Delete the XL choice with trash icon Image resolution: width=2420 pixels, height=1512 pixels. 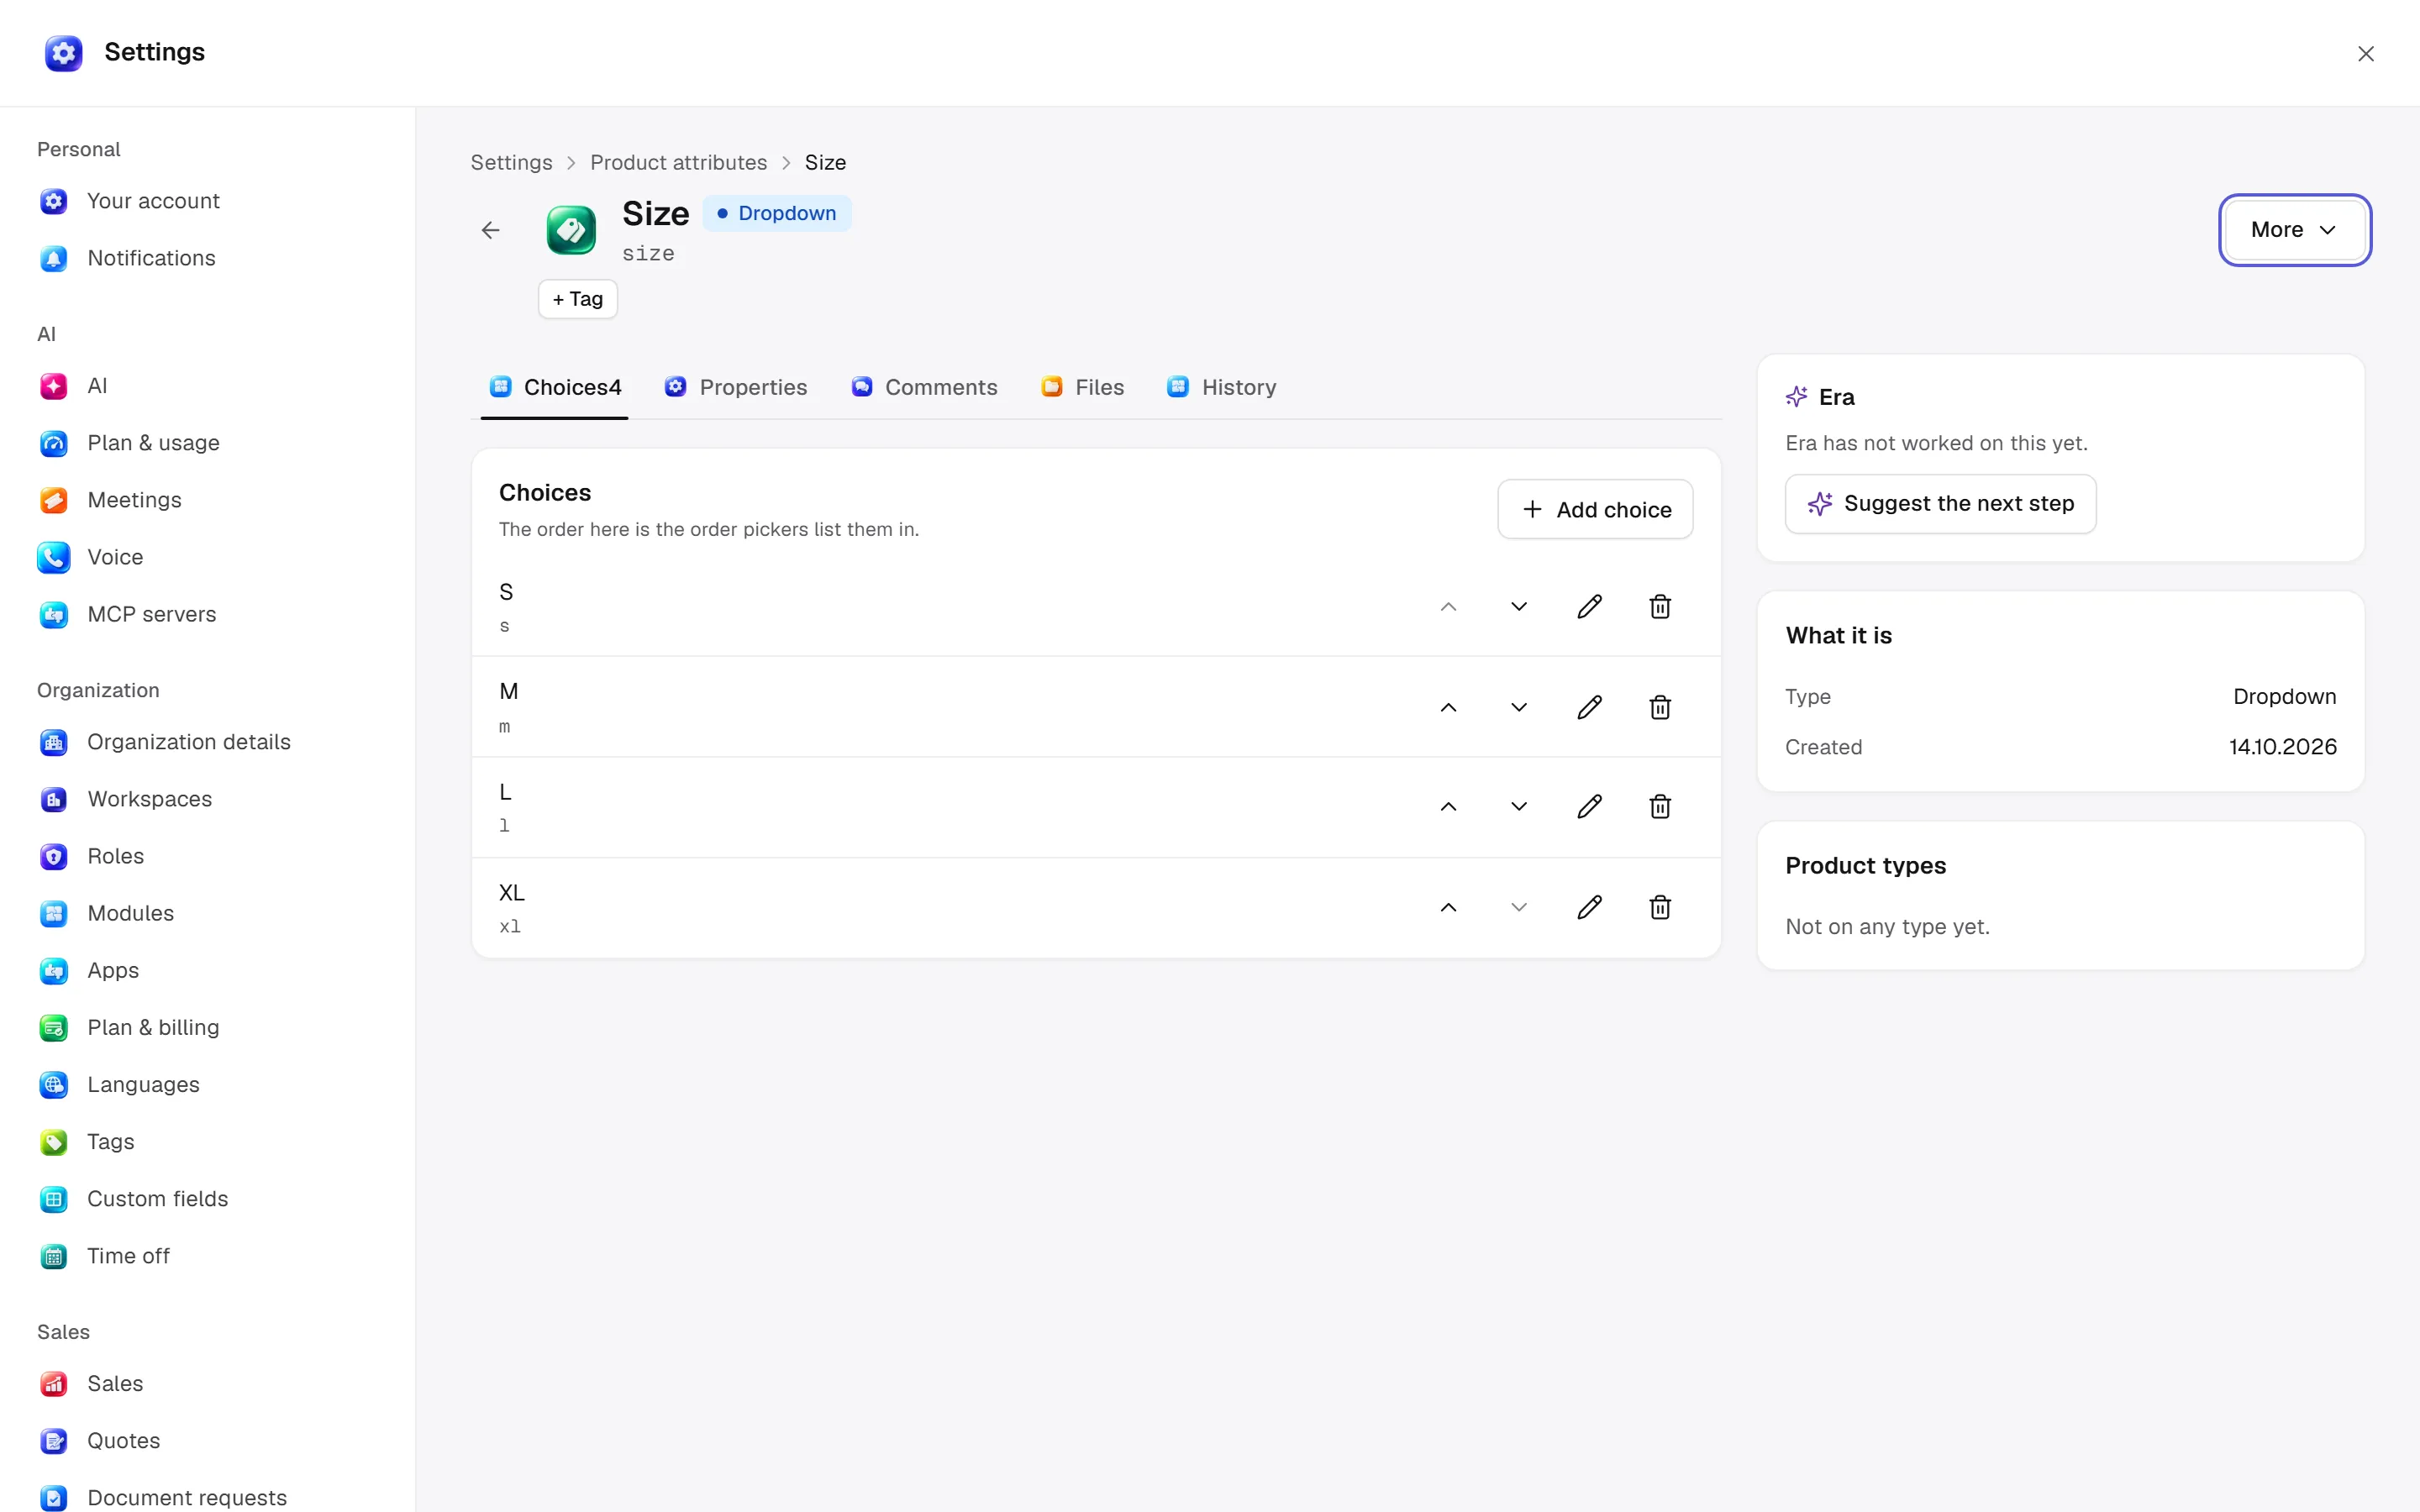click(1660, 907)
